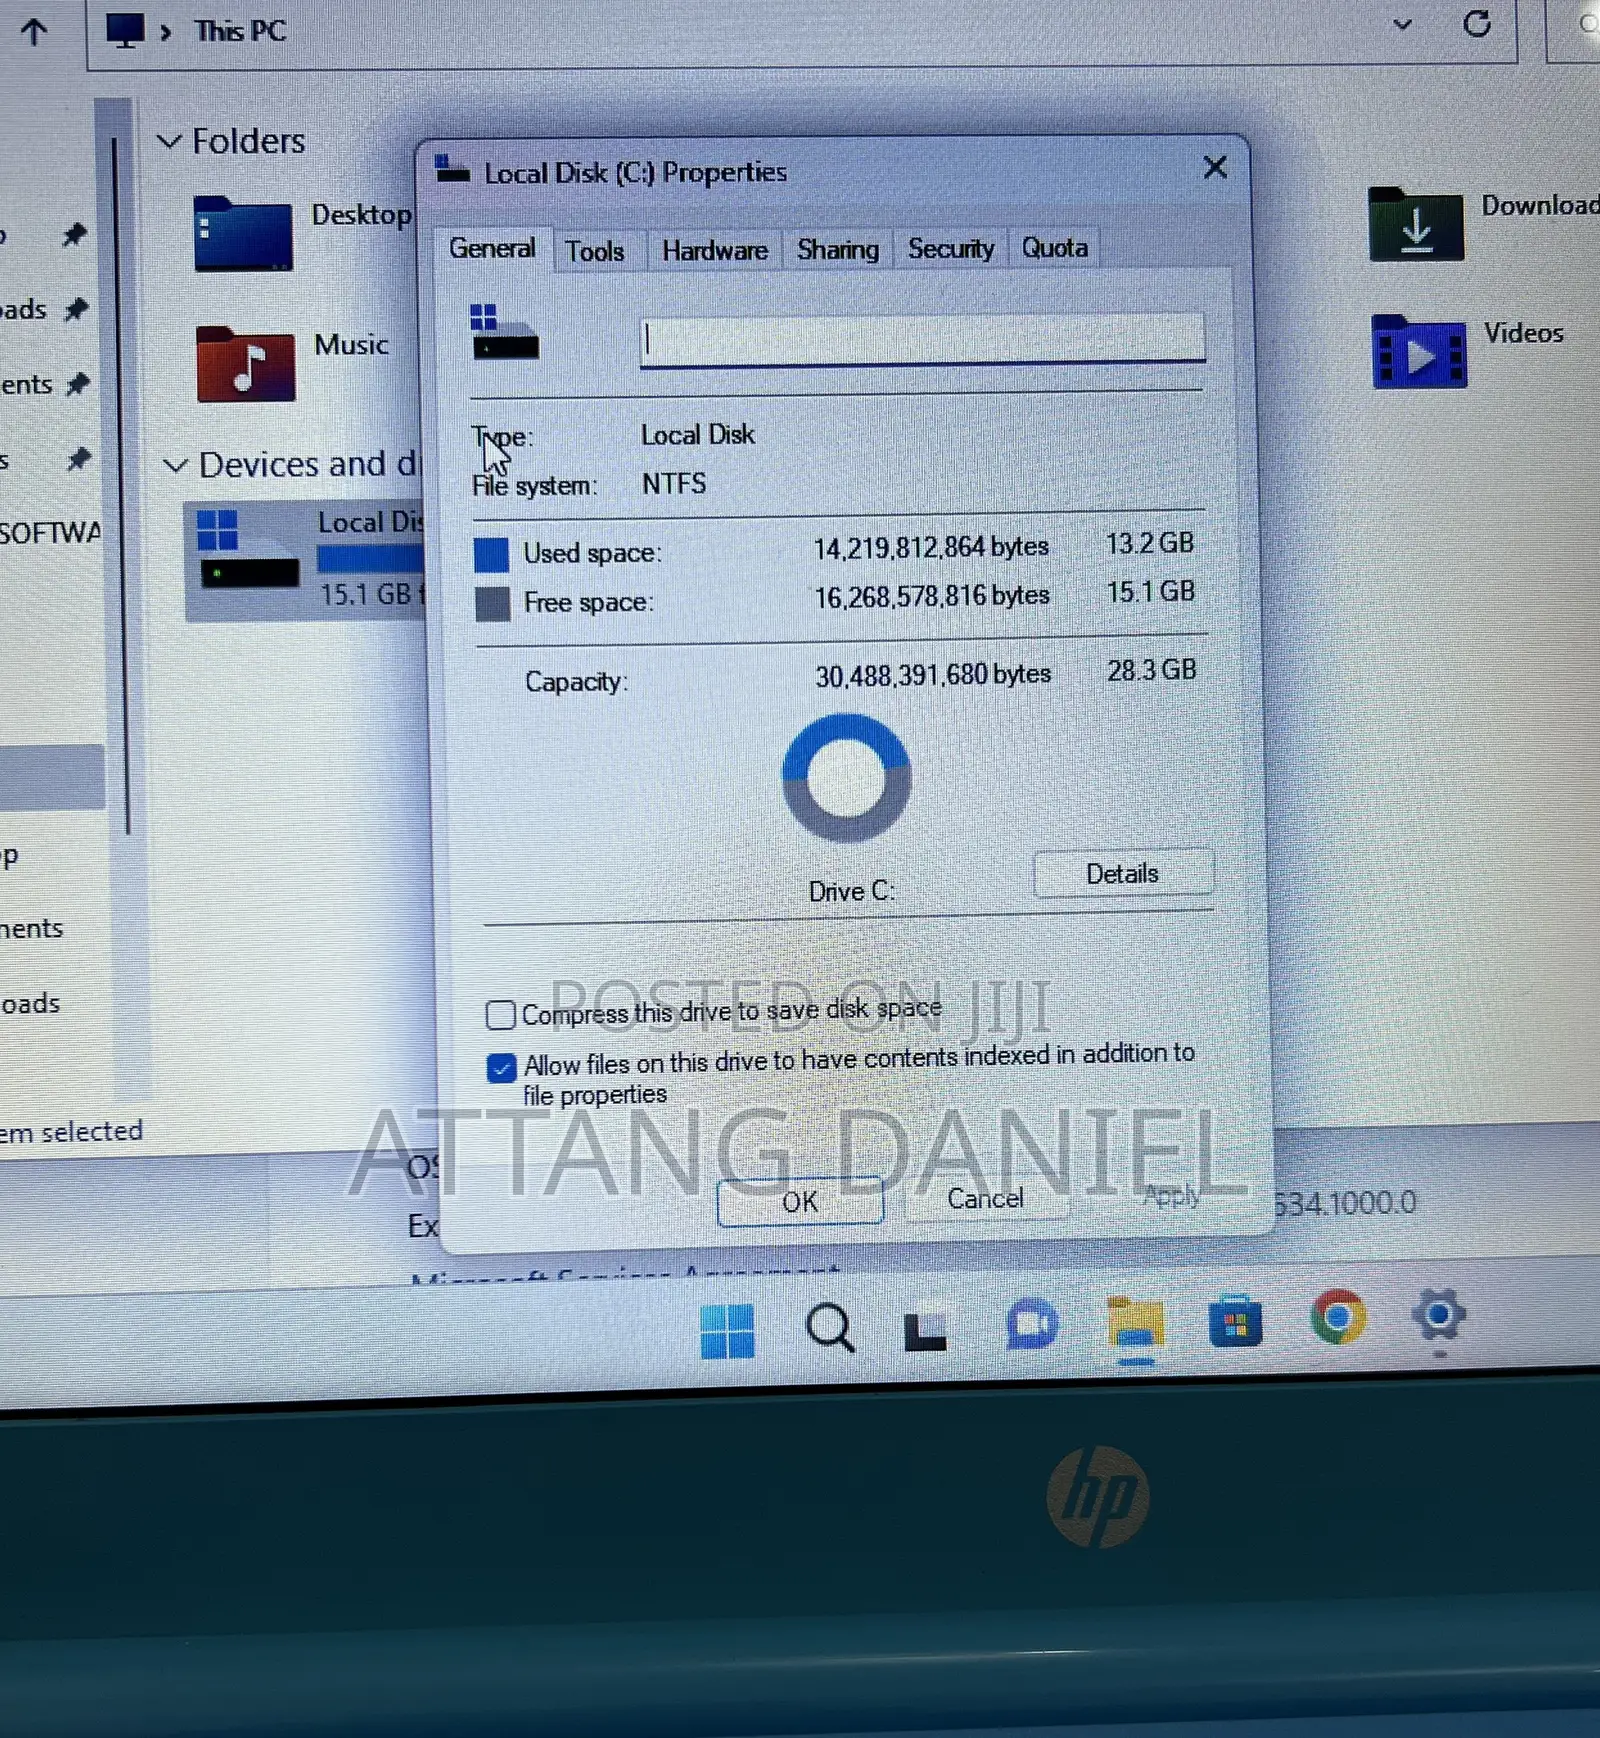Click the Up arrow in File Explorer
Screen dimensions: 1600x1738
click(x=34, y=32)
